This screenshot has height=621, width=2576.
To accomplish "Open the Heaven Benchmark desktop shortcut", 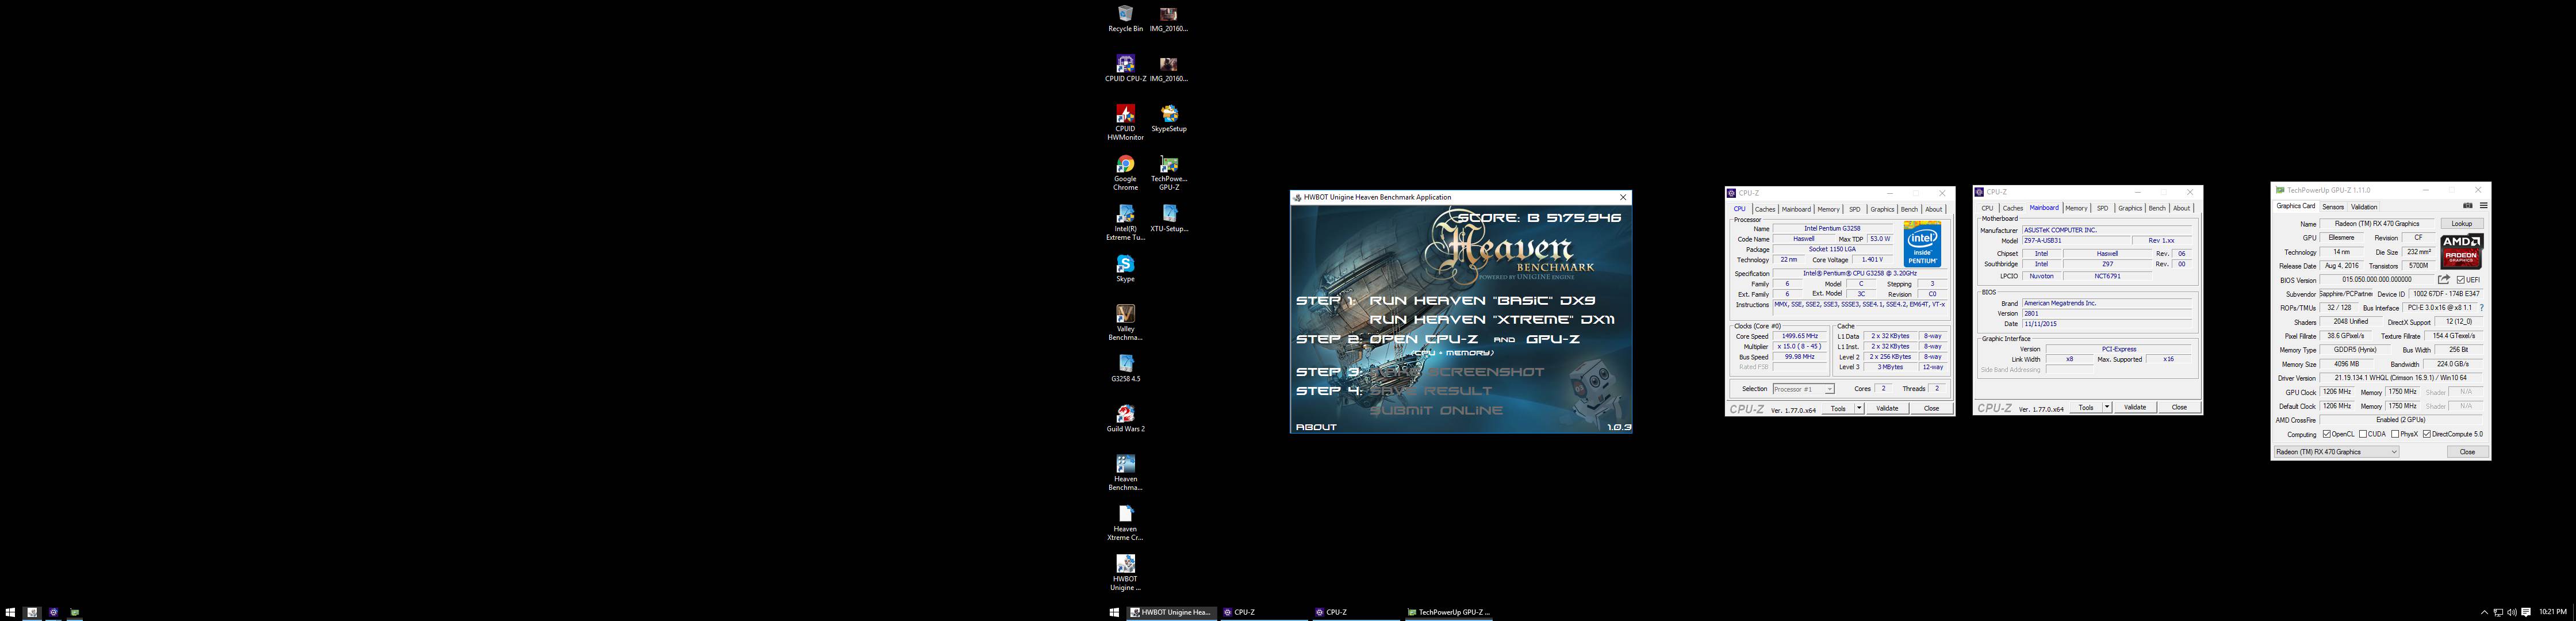I will pos(1125,473).
